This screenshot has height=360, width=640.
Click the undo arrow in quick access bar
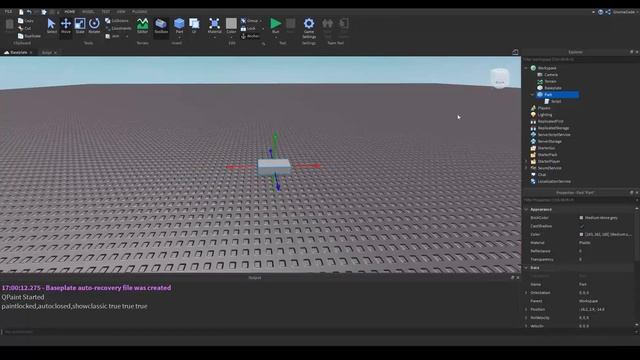pos(29,12)
